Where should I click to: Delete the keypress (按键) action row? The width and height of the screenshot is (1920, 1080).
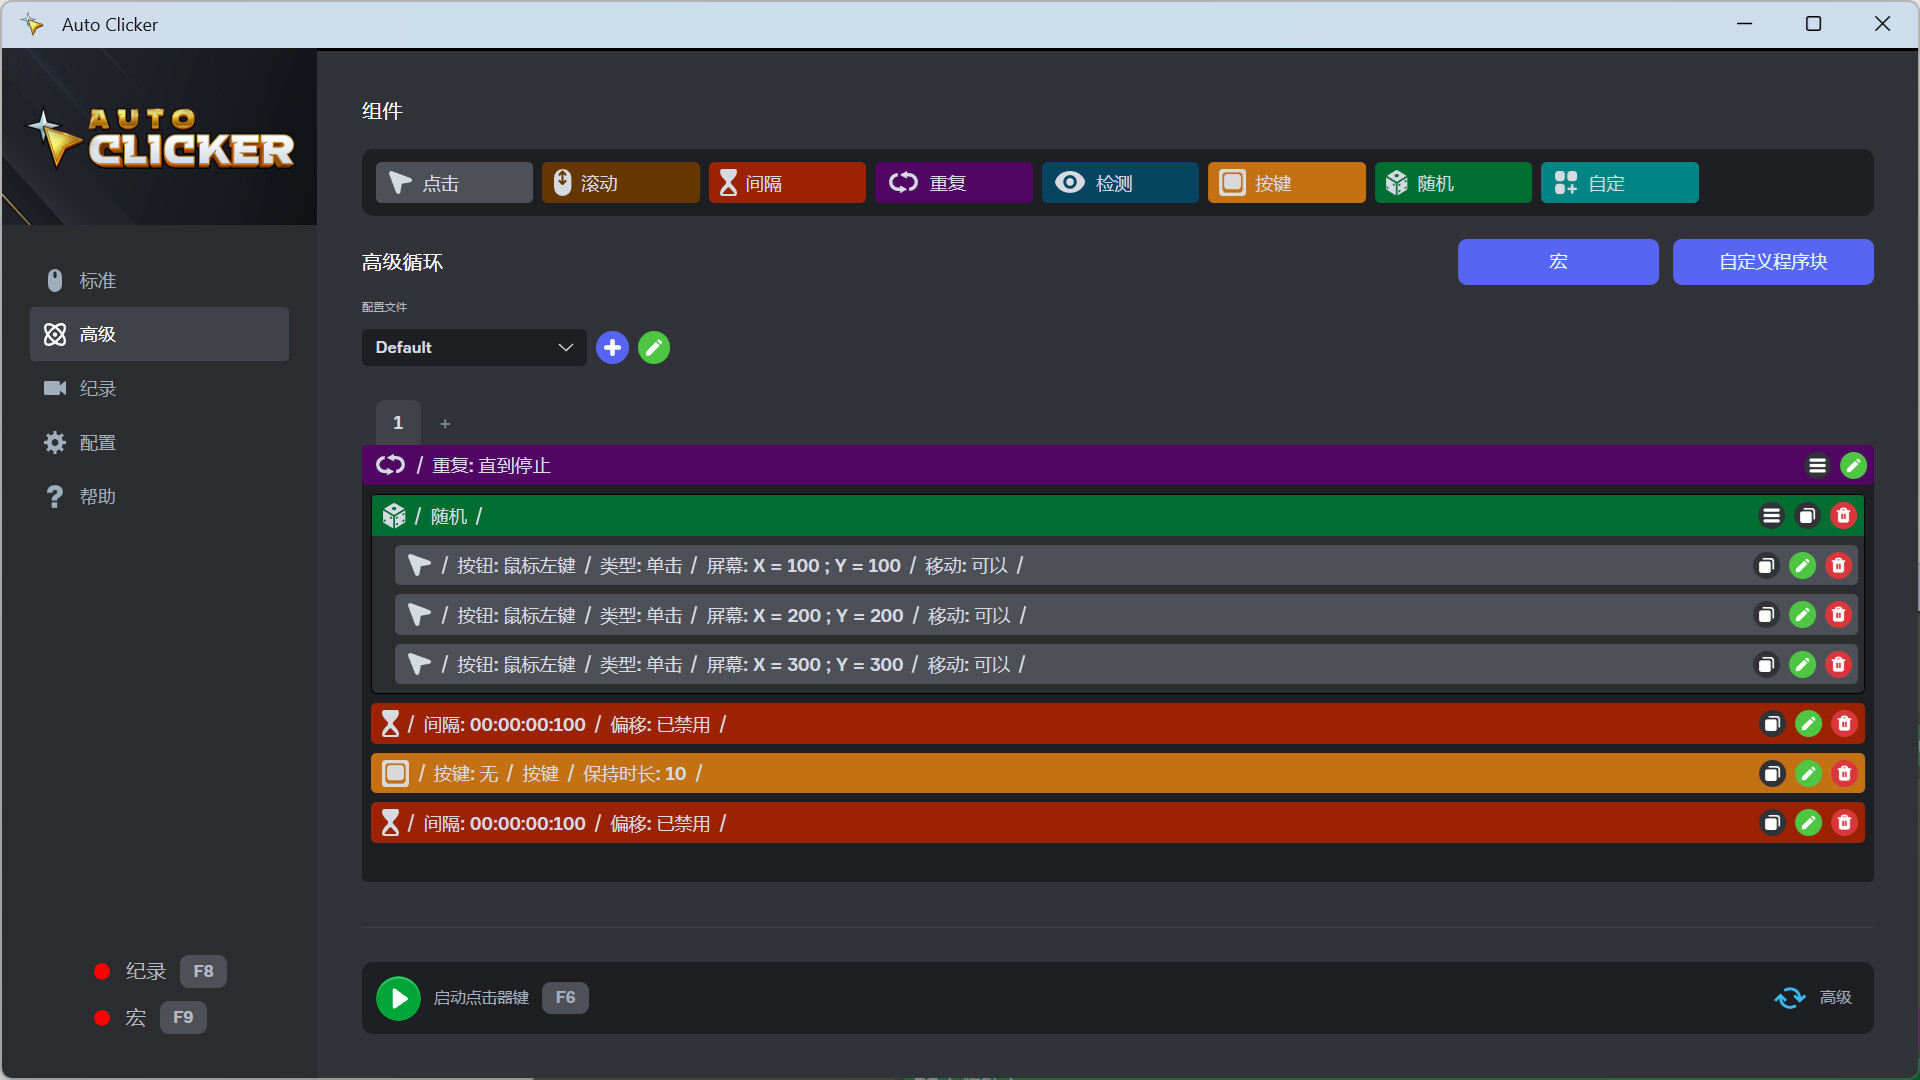click(x=1844, y=774)
